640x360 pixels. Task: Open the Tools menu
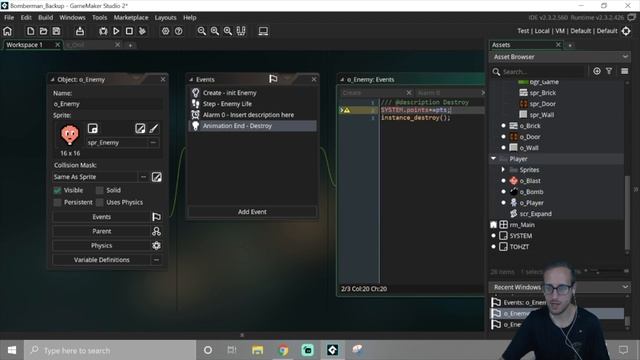99,18
